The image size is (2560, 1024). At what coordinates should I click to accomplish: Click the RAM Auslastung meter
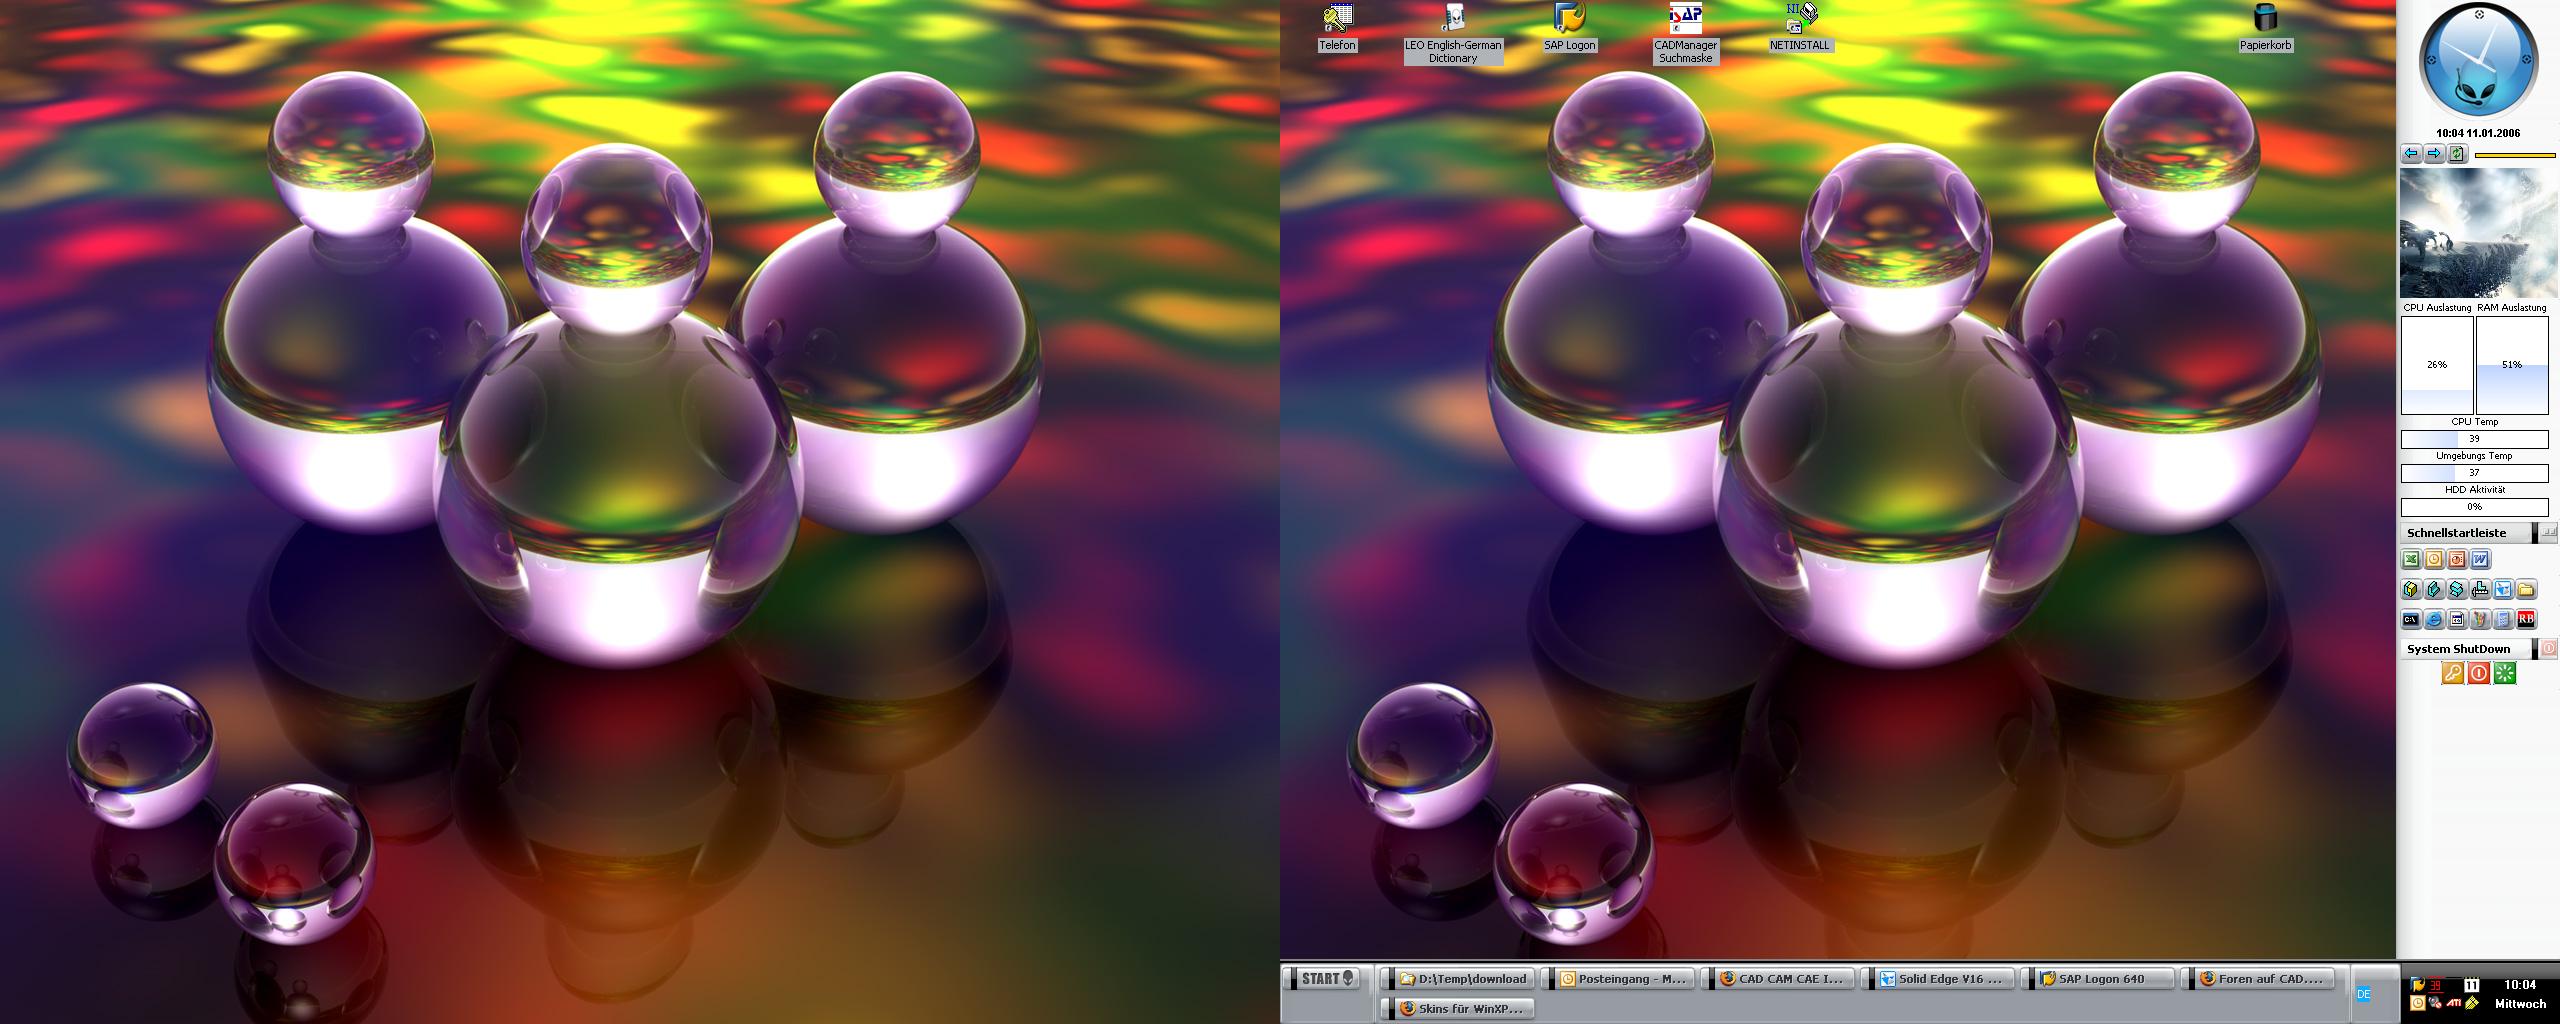click(x=2512, y=364)
